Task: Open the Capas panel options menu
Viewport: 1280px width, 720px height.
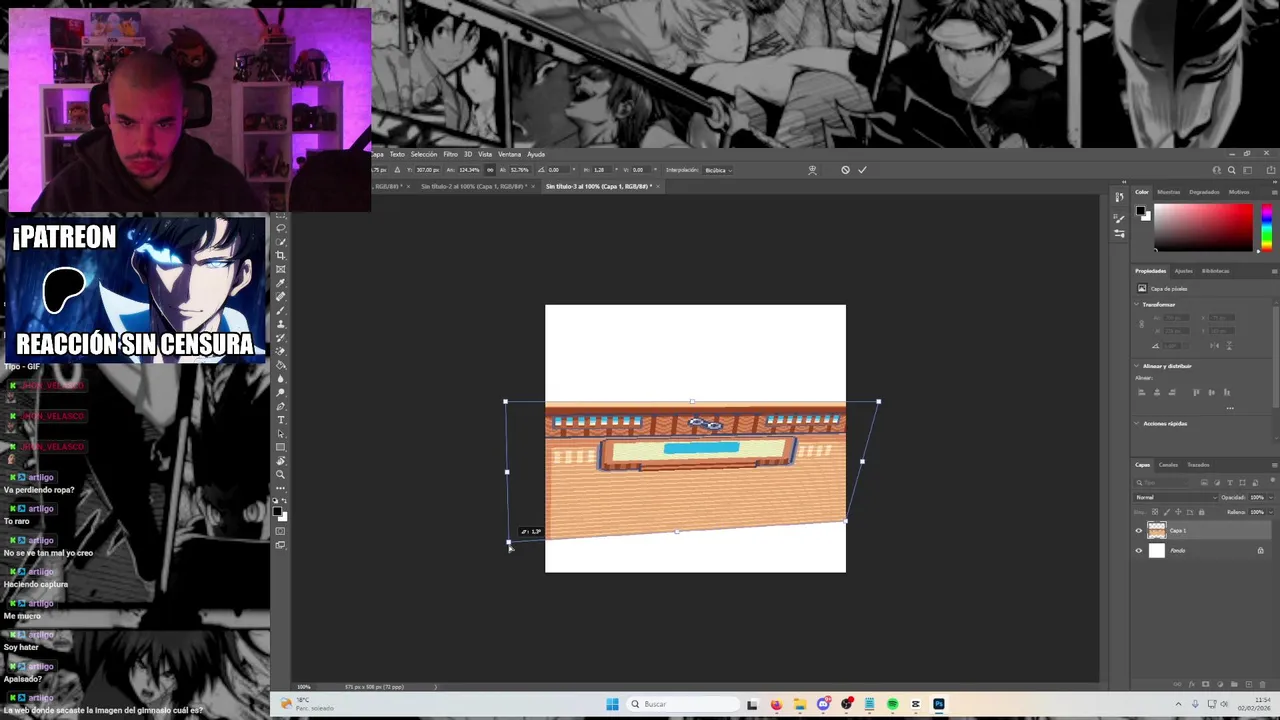Action: [1274, 465]
